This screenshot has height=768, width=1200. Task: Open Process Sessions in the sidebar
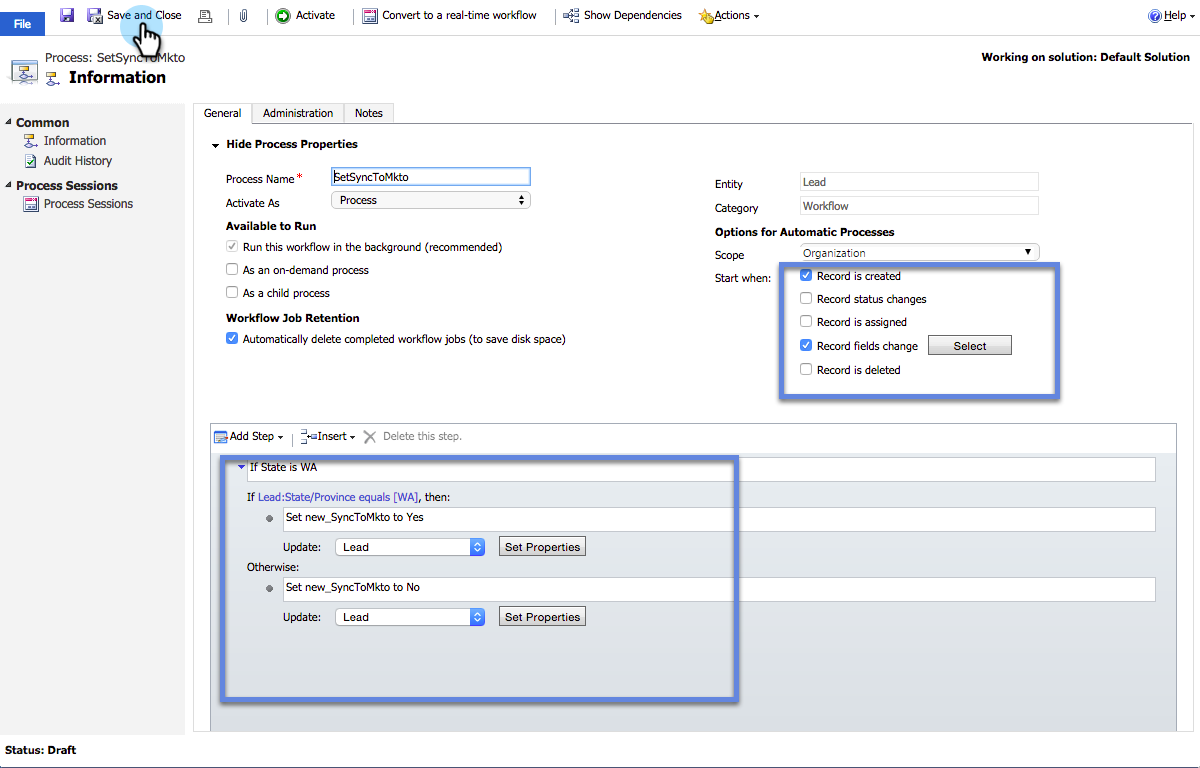pos(88,204)
